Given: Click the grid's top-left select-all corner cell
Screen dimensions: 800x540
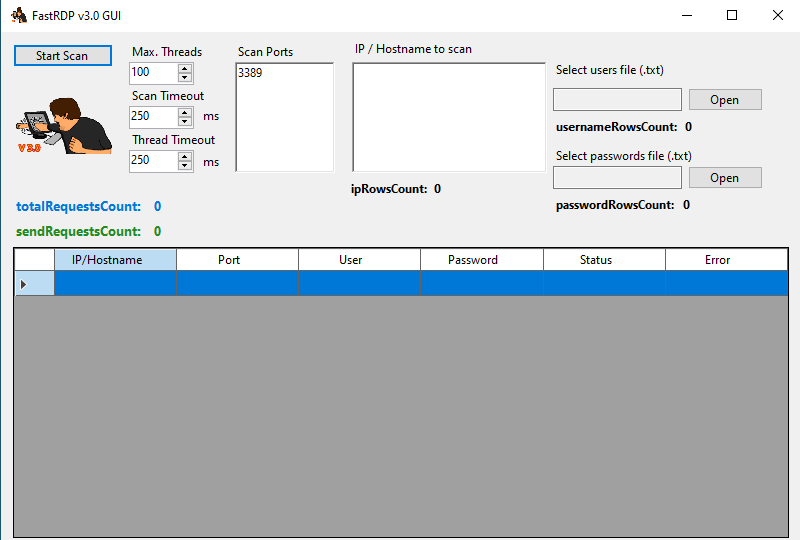Looking at the screenshot, I should pyautogui.click(x=34, y=260).
